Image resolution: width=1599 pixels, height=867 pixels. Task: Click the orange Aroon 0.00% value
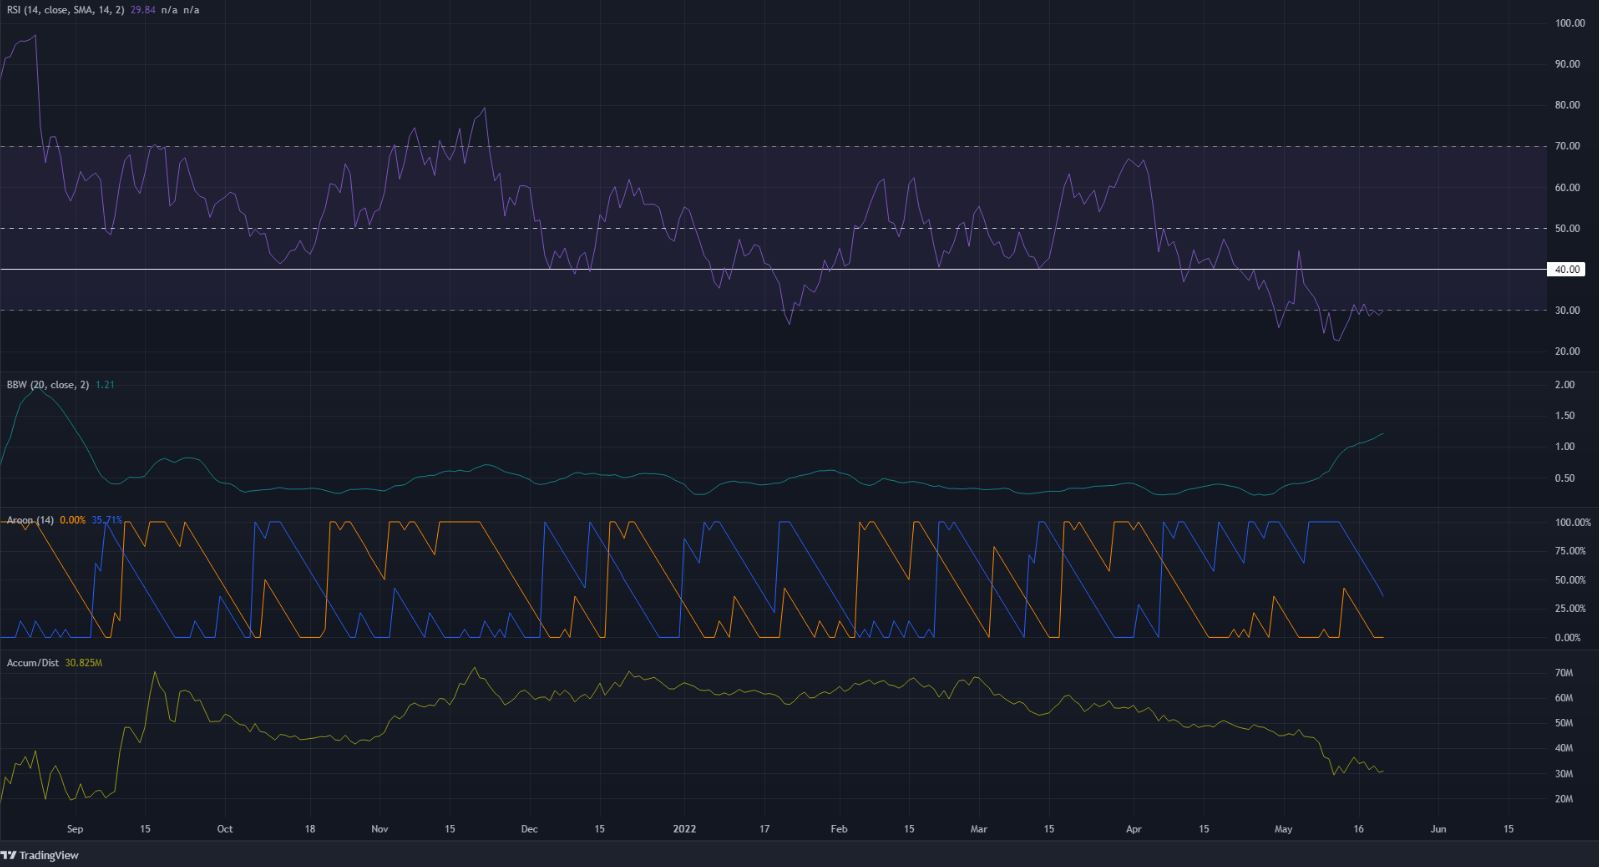tap(72, 520)
